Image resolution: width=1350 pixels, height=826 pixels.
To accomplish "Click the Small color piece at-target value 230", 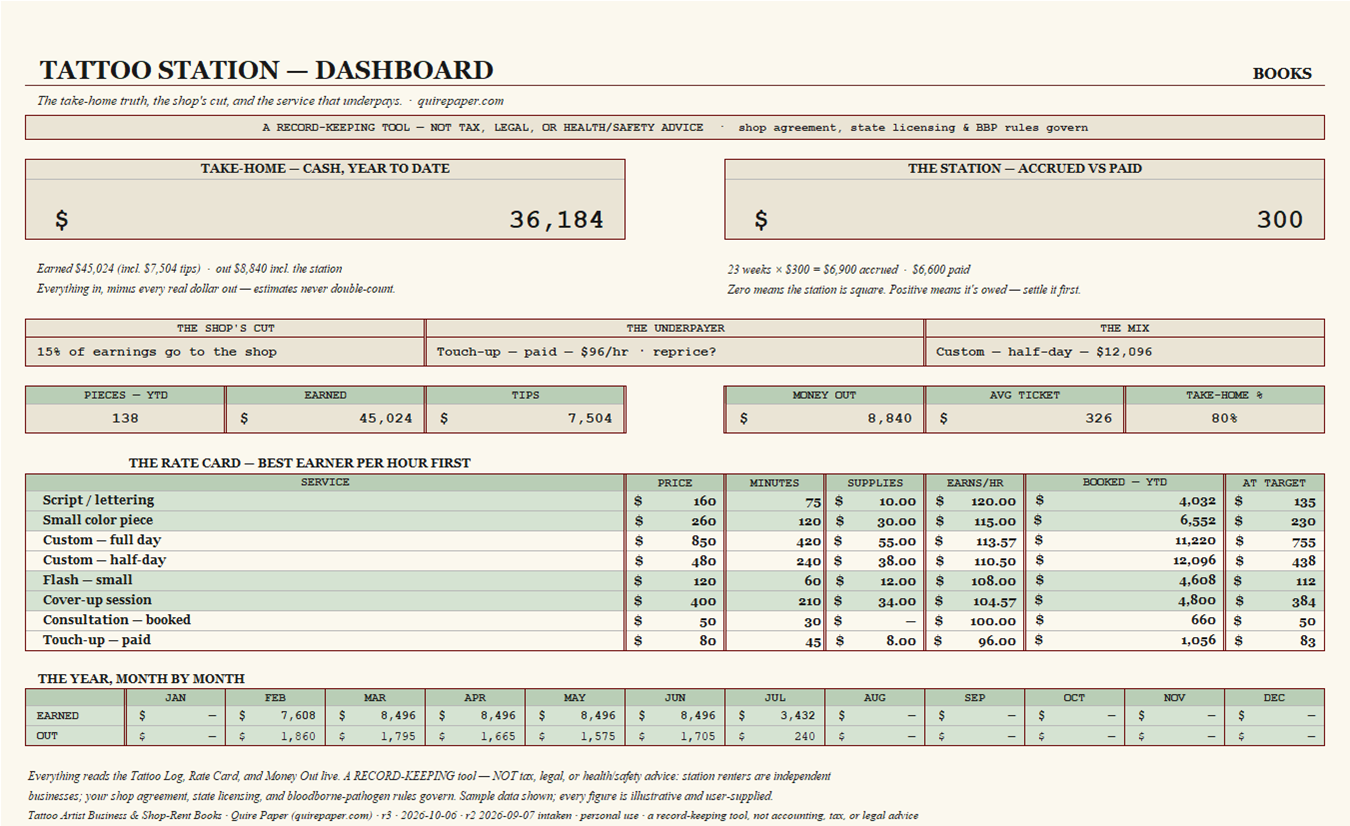I will pos(1303,521).
